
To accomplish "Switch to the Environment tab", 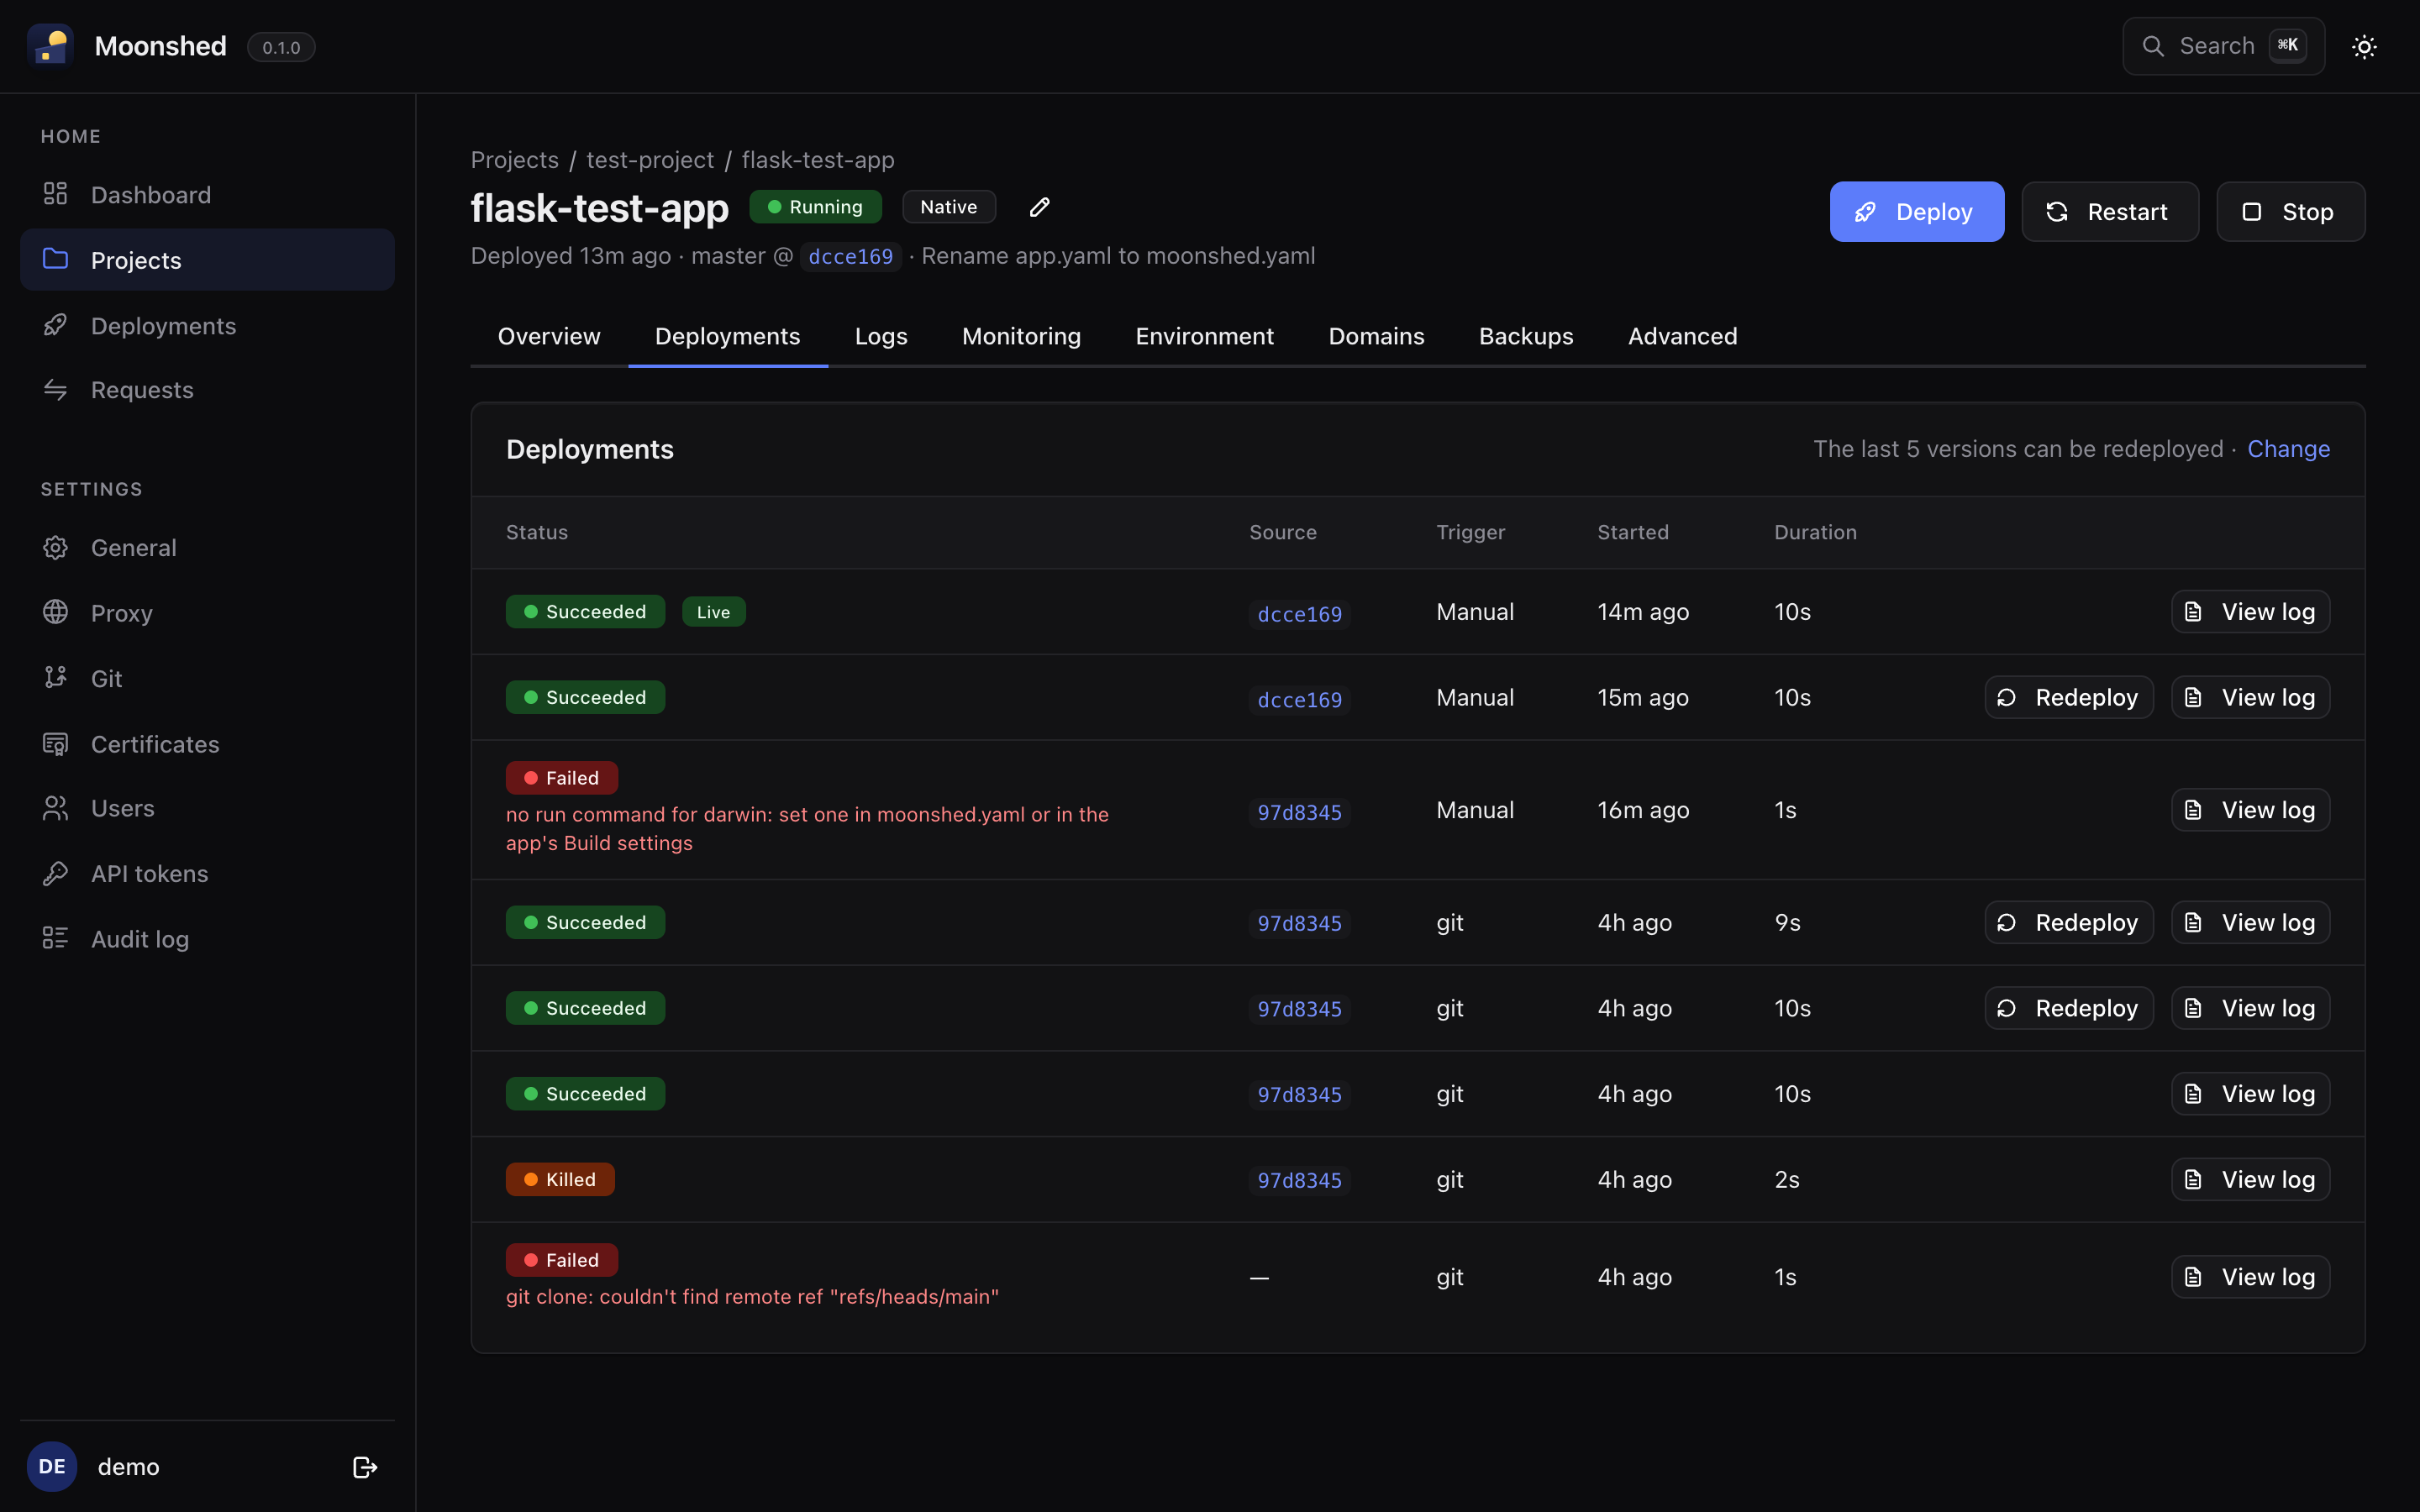I will tap(1204, 336).
